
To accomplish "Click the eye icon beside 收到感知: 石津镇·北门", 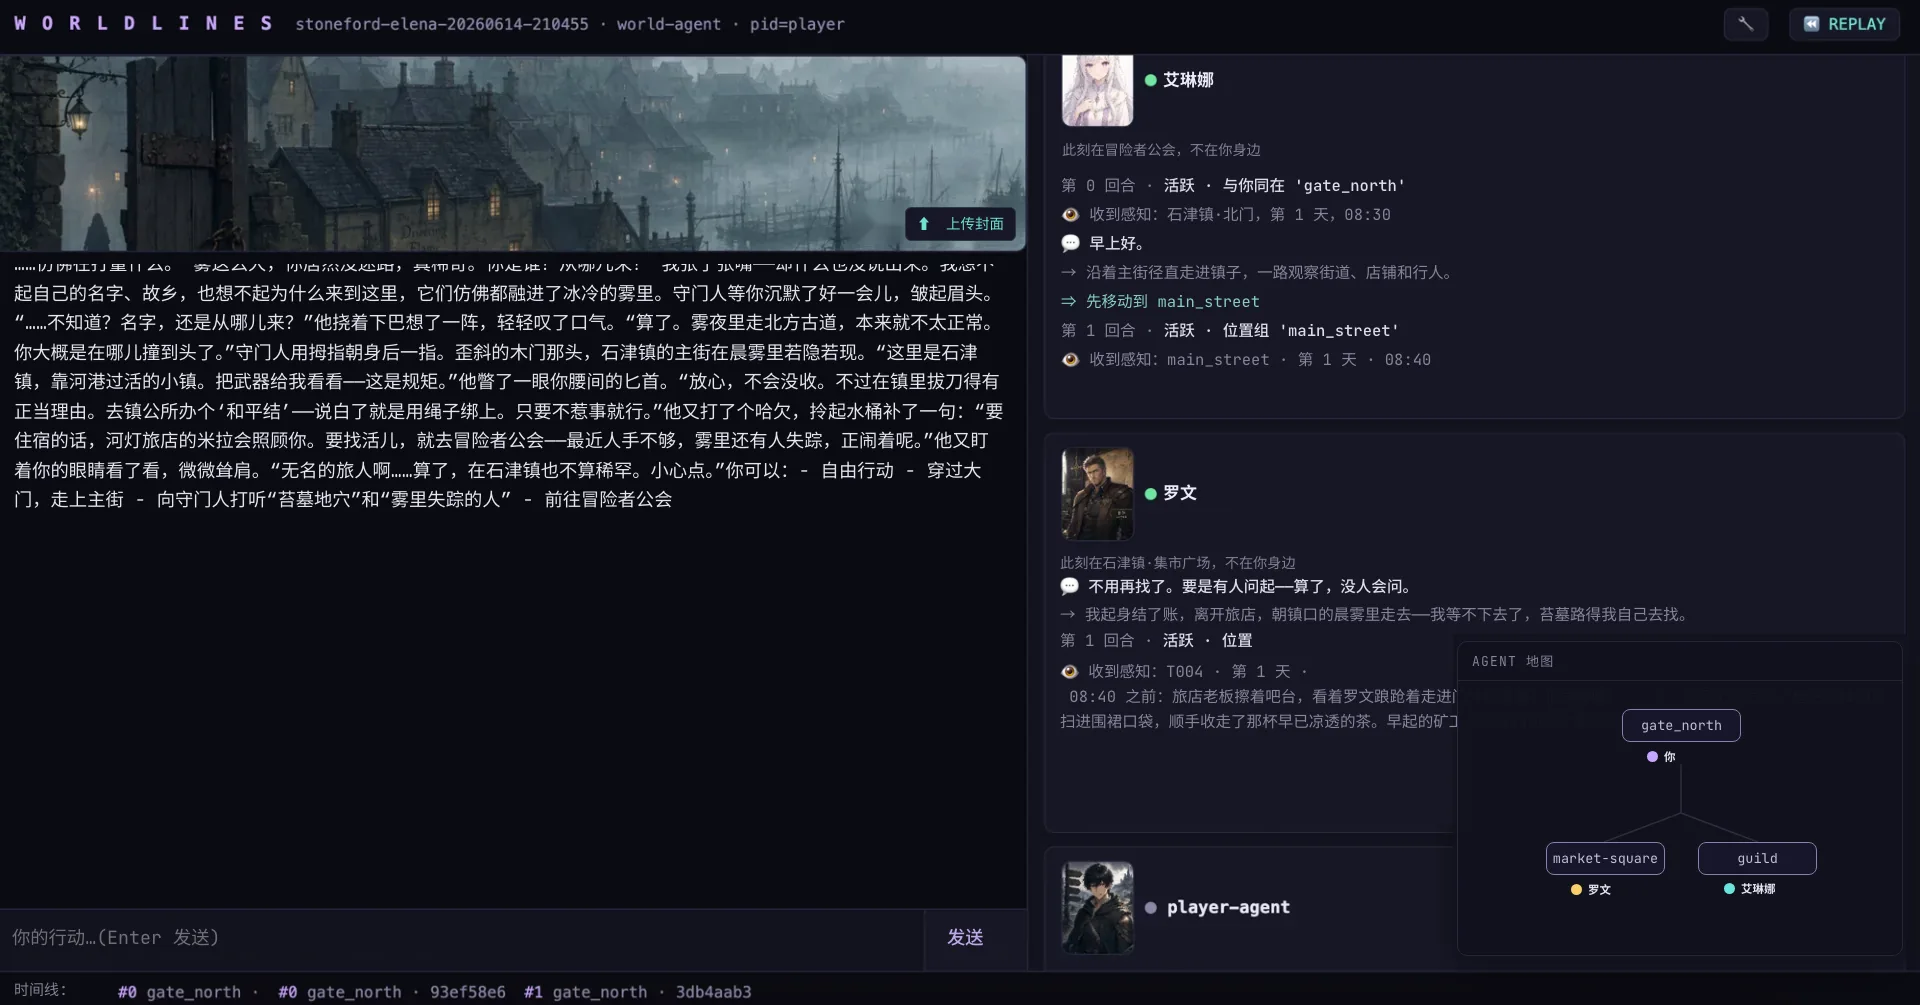I will [x=1070, y=214].
